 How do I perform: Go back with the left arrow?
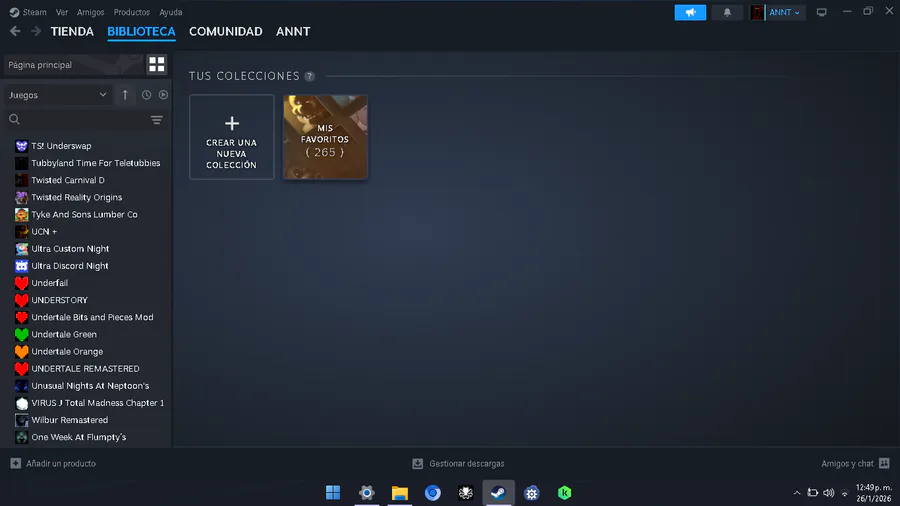coord(15,32)
